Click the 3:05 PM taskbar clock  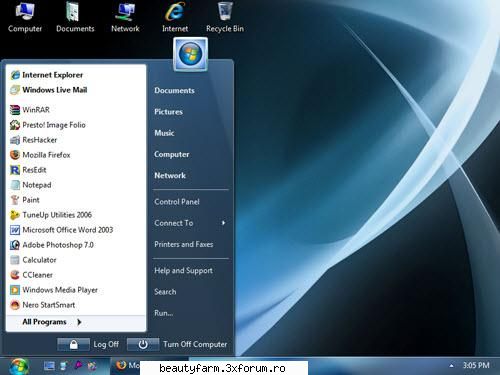pos(476,366)
